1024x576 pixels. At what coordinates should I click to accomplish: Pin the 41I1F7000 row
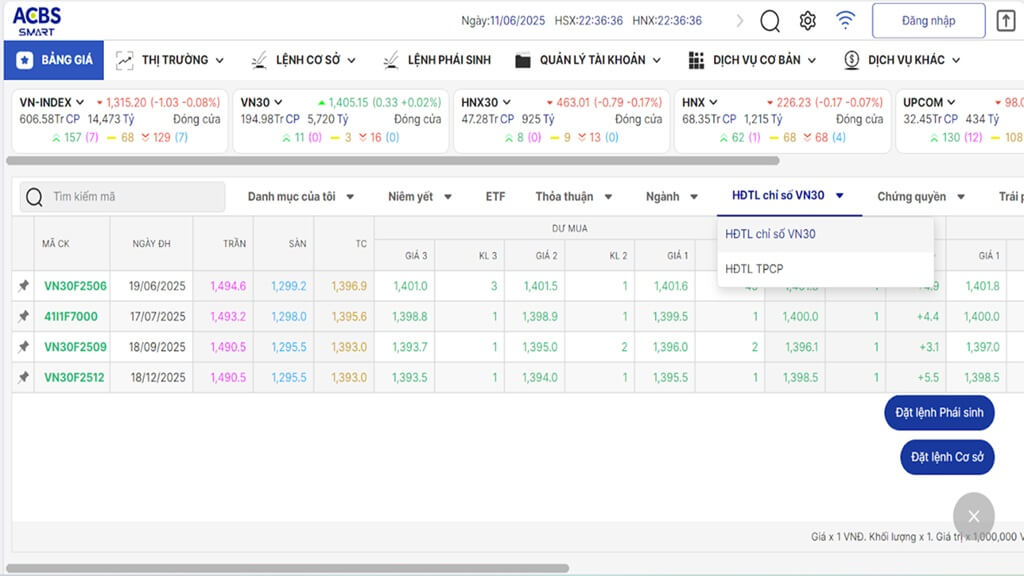tap(24, 316)
